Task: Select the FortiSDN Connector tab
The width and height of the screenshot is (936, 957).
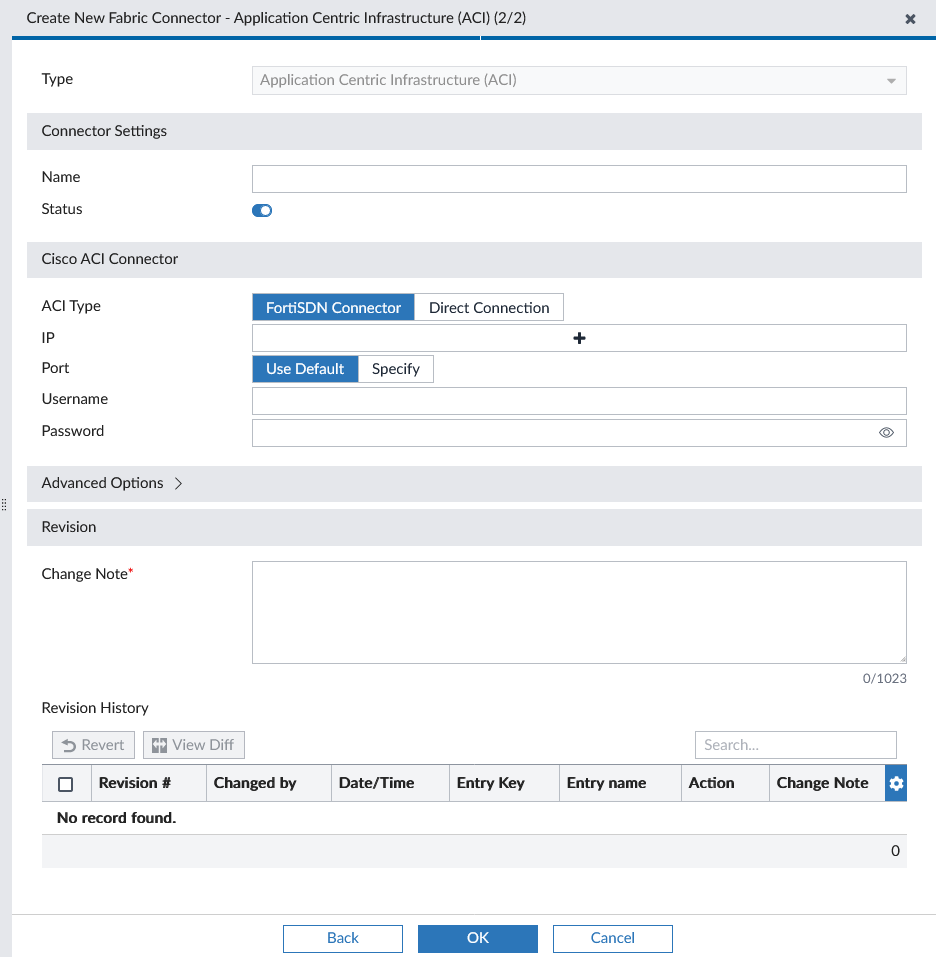Action: pyautogui.click(x=333, y=307)
